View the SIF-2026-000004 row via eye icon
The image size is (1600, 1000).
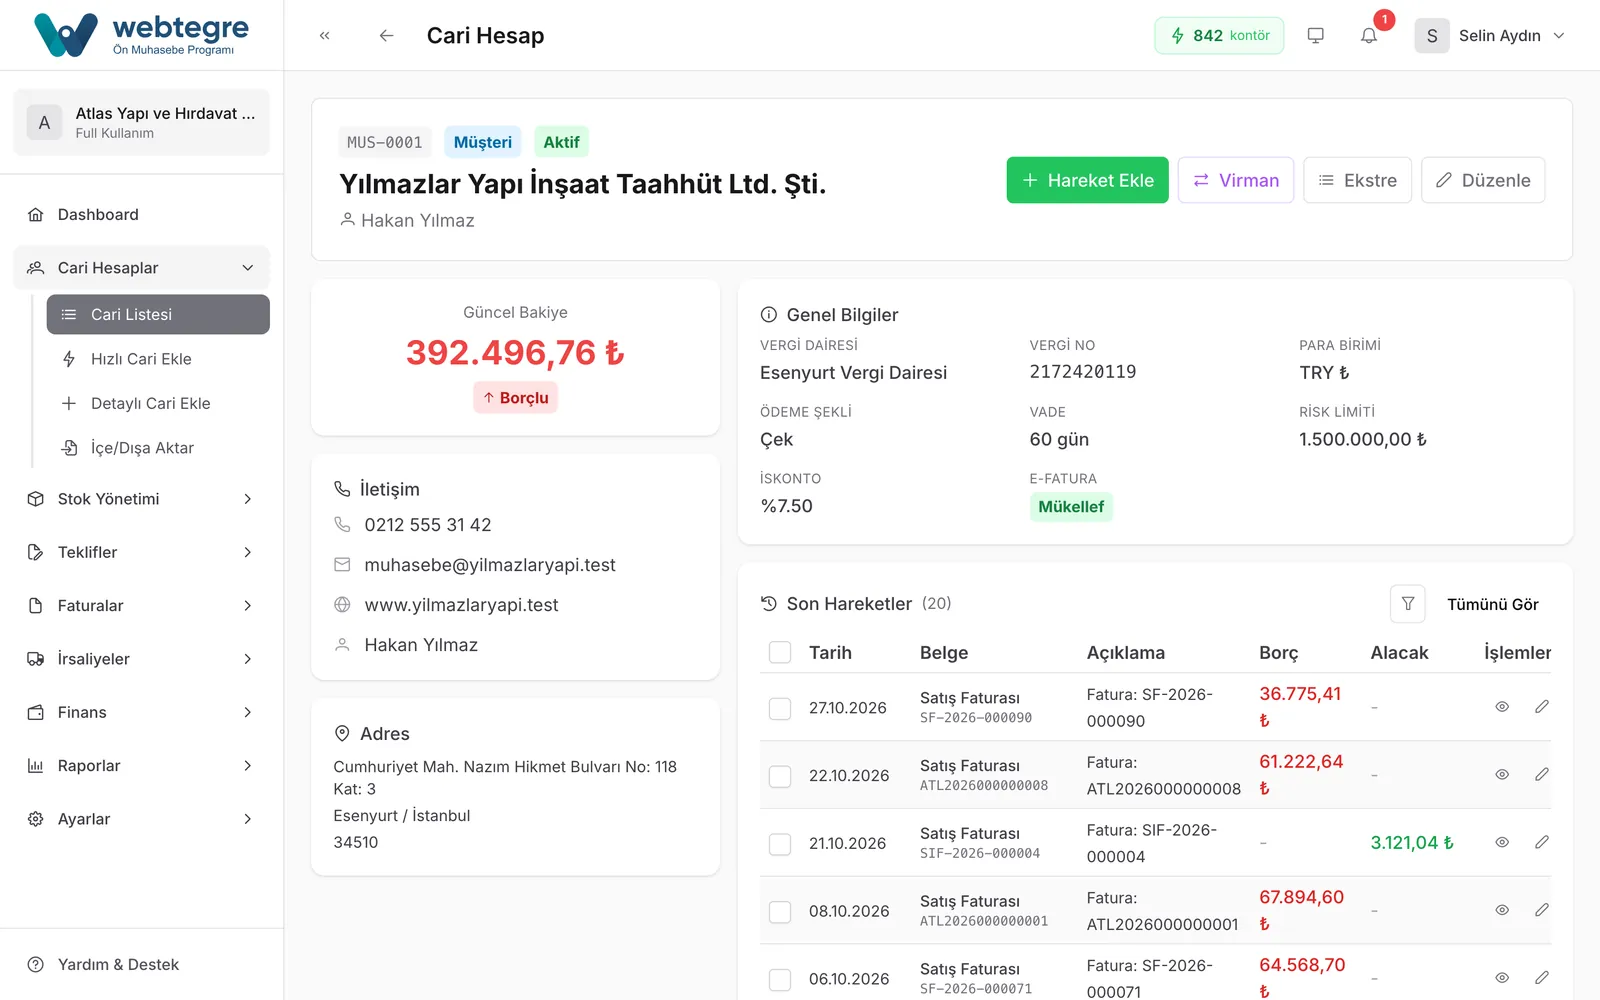pos(1502,843)
